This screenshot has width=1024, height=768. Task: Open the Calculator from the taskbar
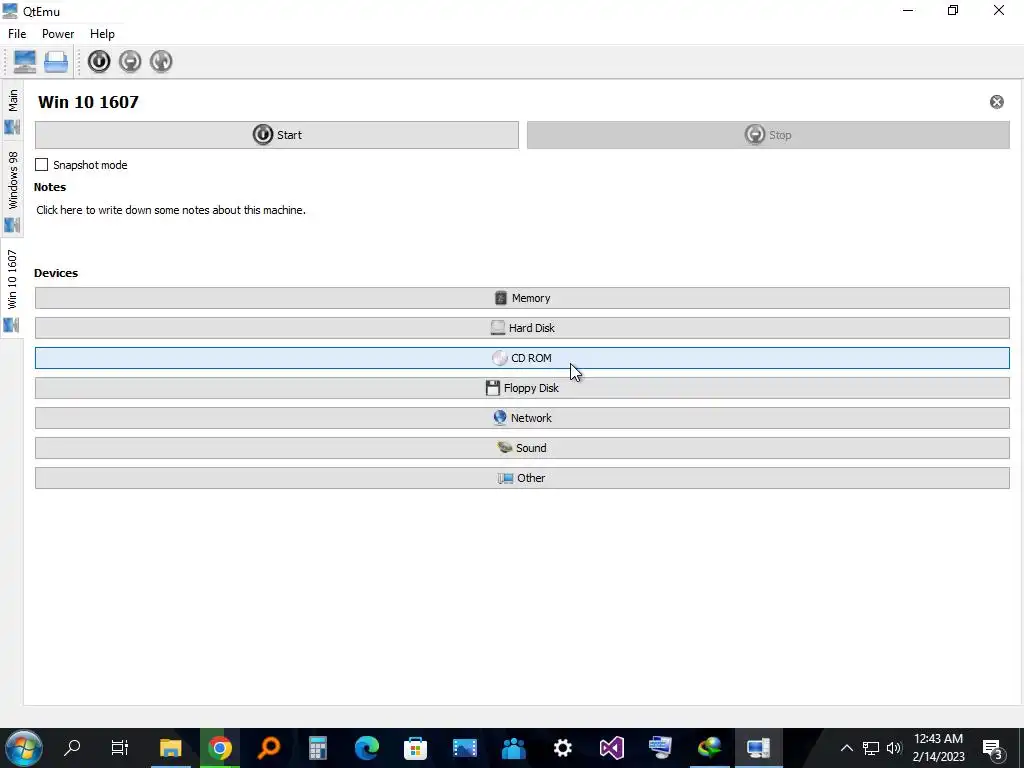318,748
